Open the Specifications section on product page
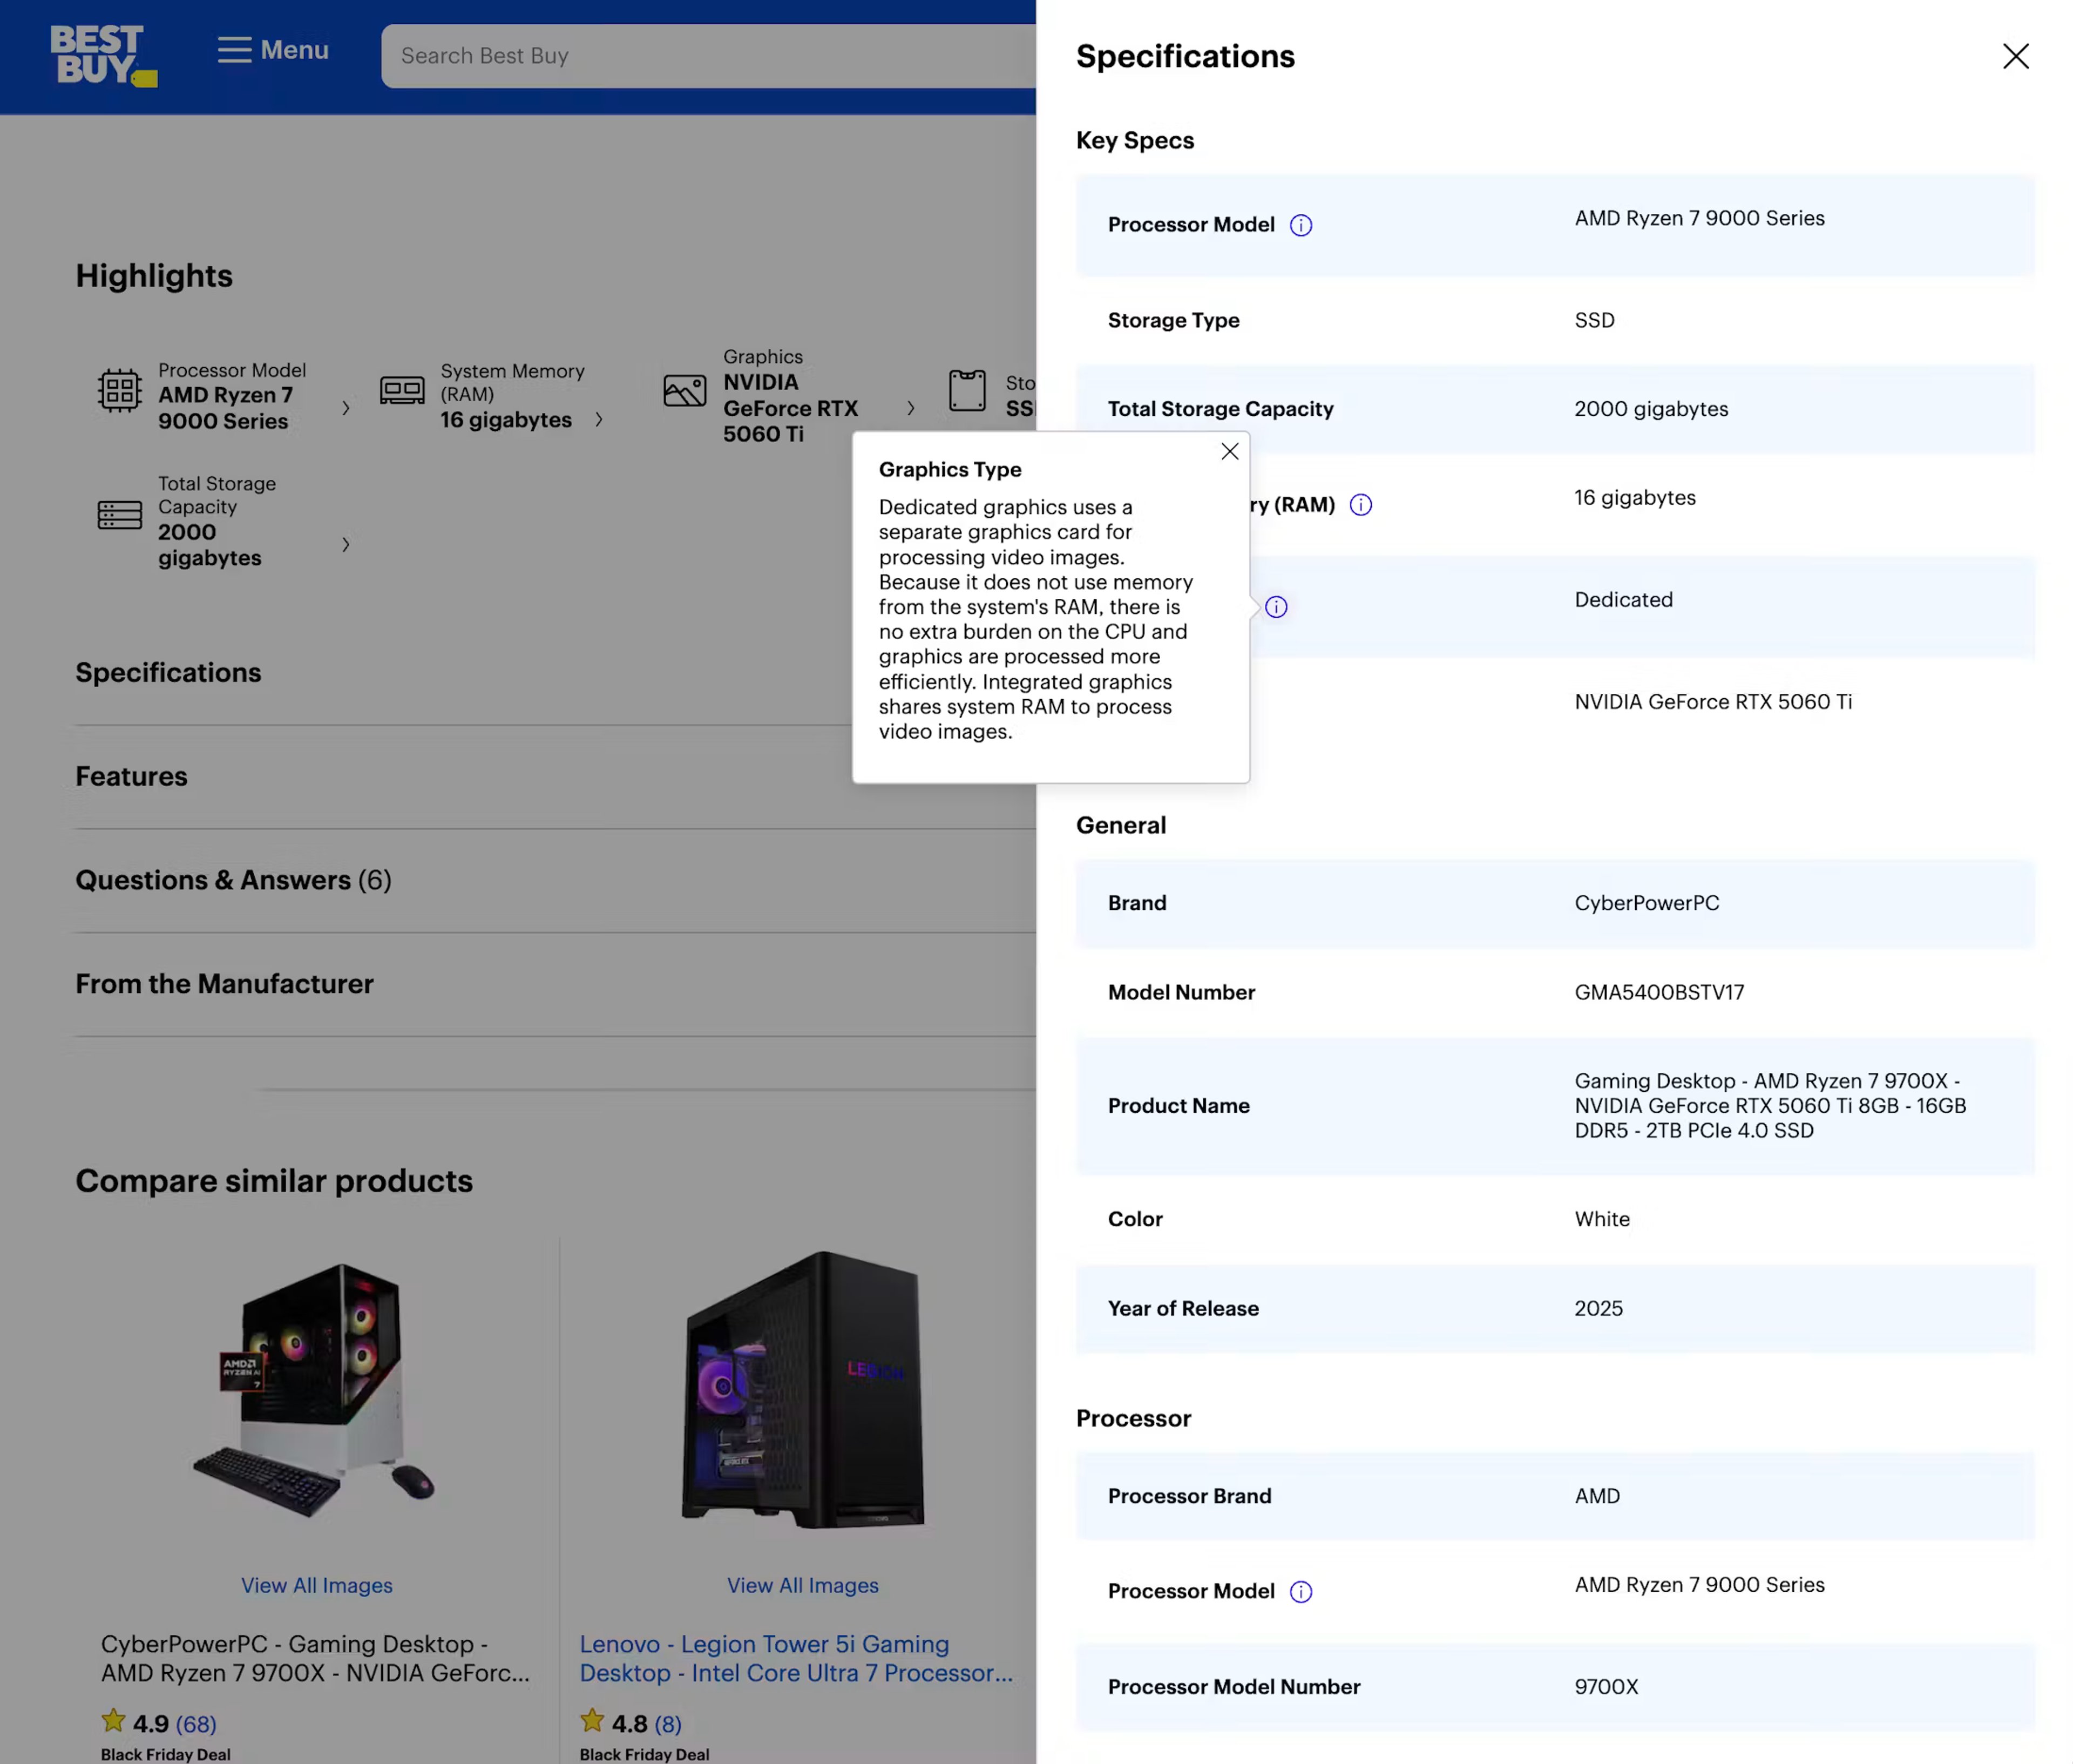 (168, 672)
